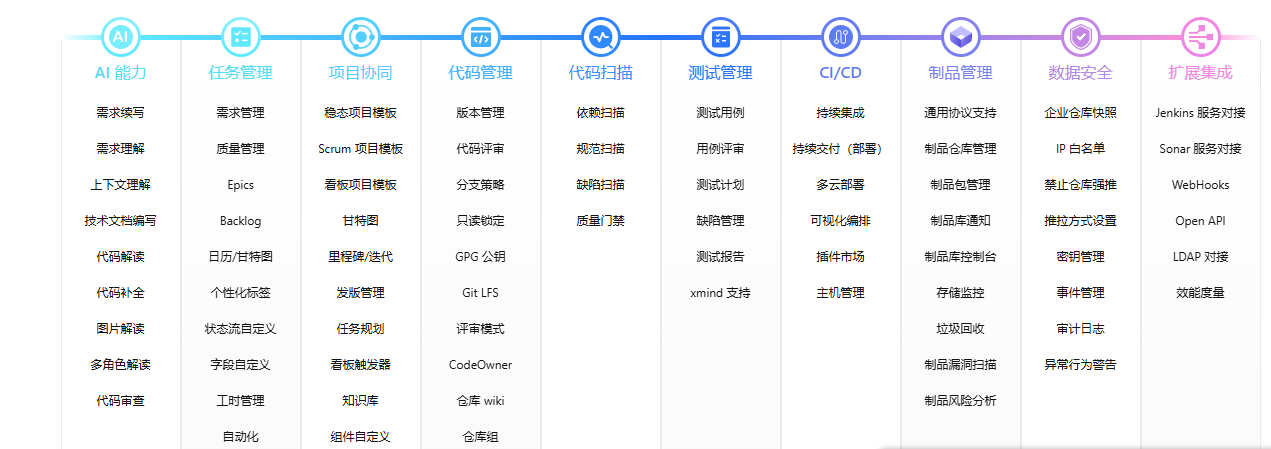Open the 测试管理 heading
1271x449 pixels.
[x=720, y=73]
